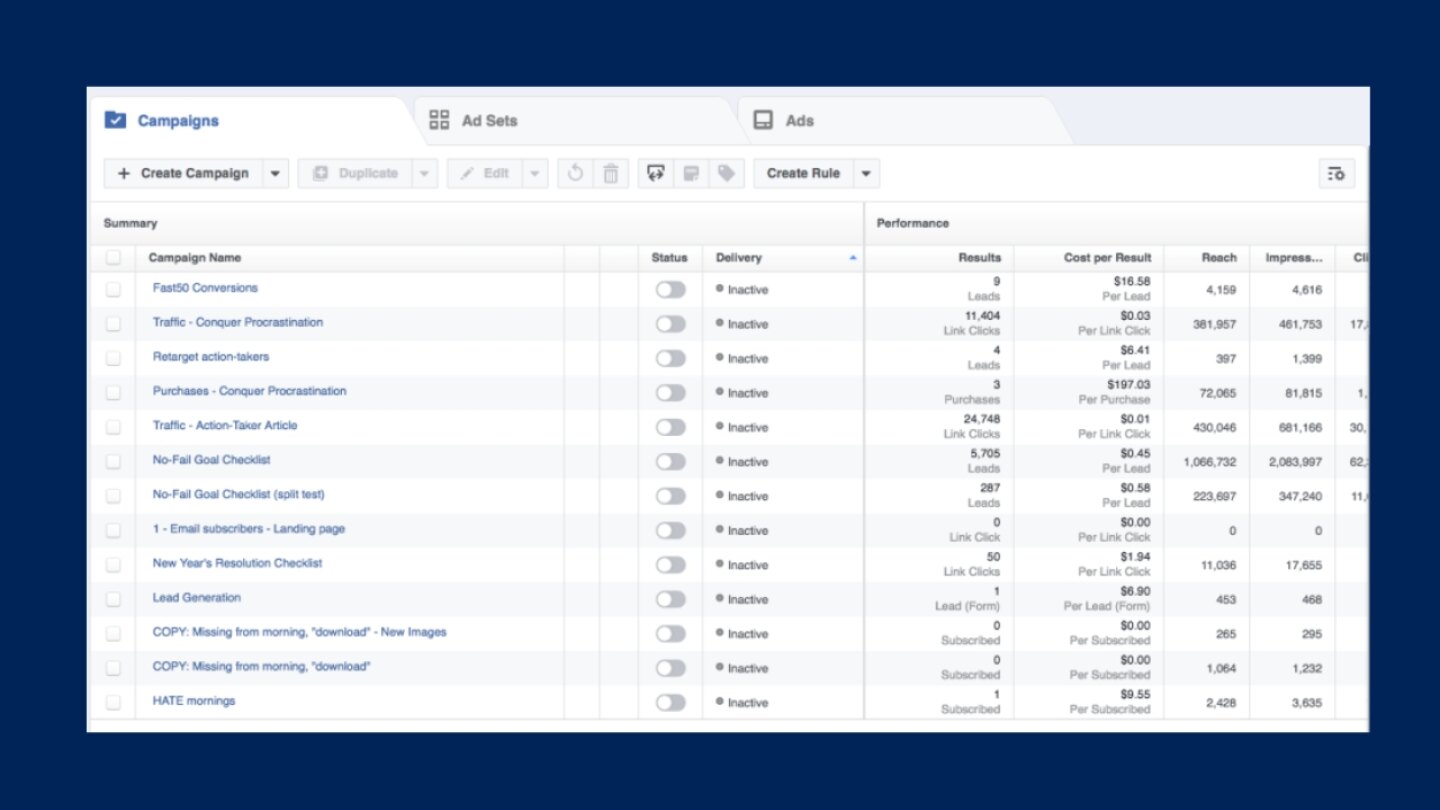Open COPY: Missing from morning - New Images campaign
Screen dimensions: 1440x810
coord(300,632)
